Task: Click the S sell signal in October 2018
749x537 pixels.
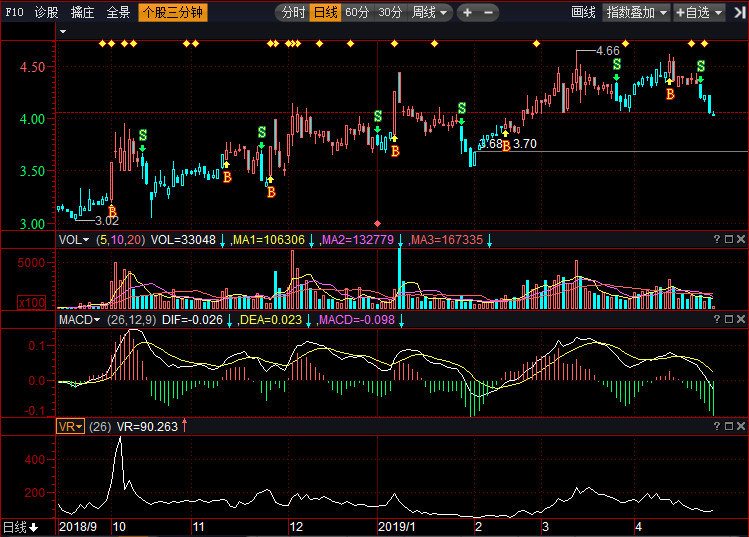Action: (143, 135)
